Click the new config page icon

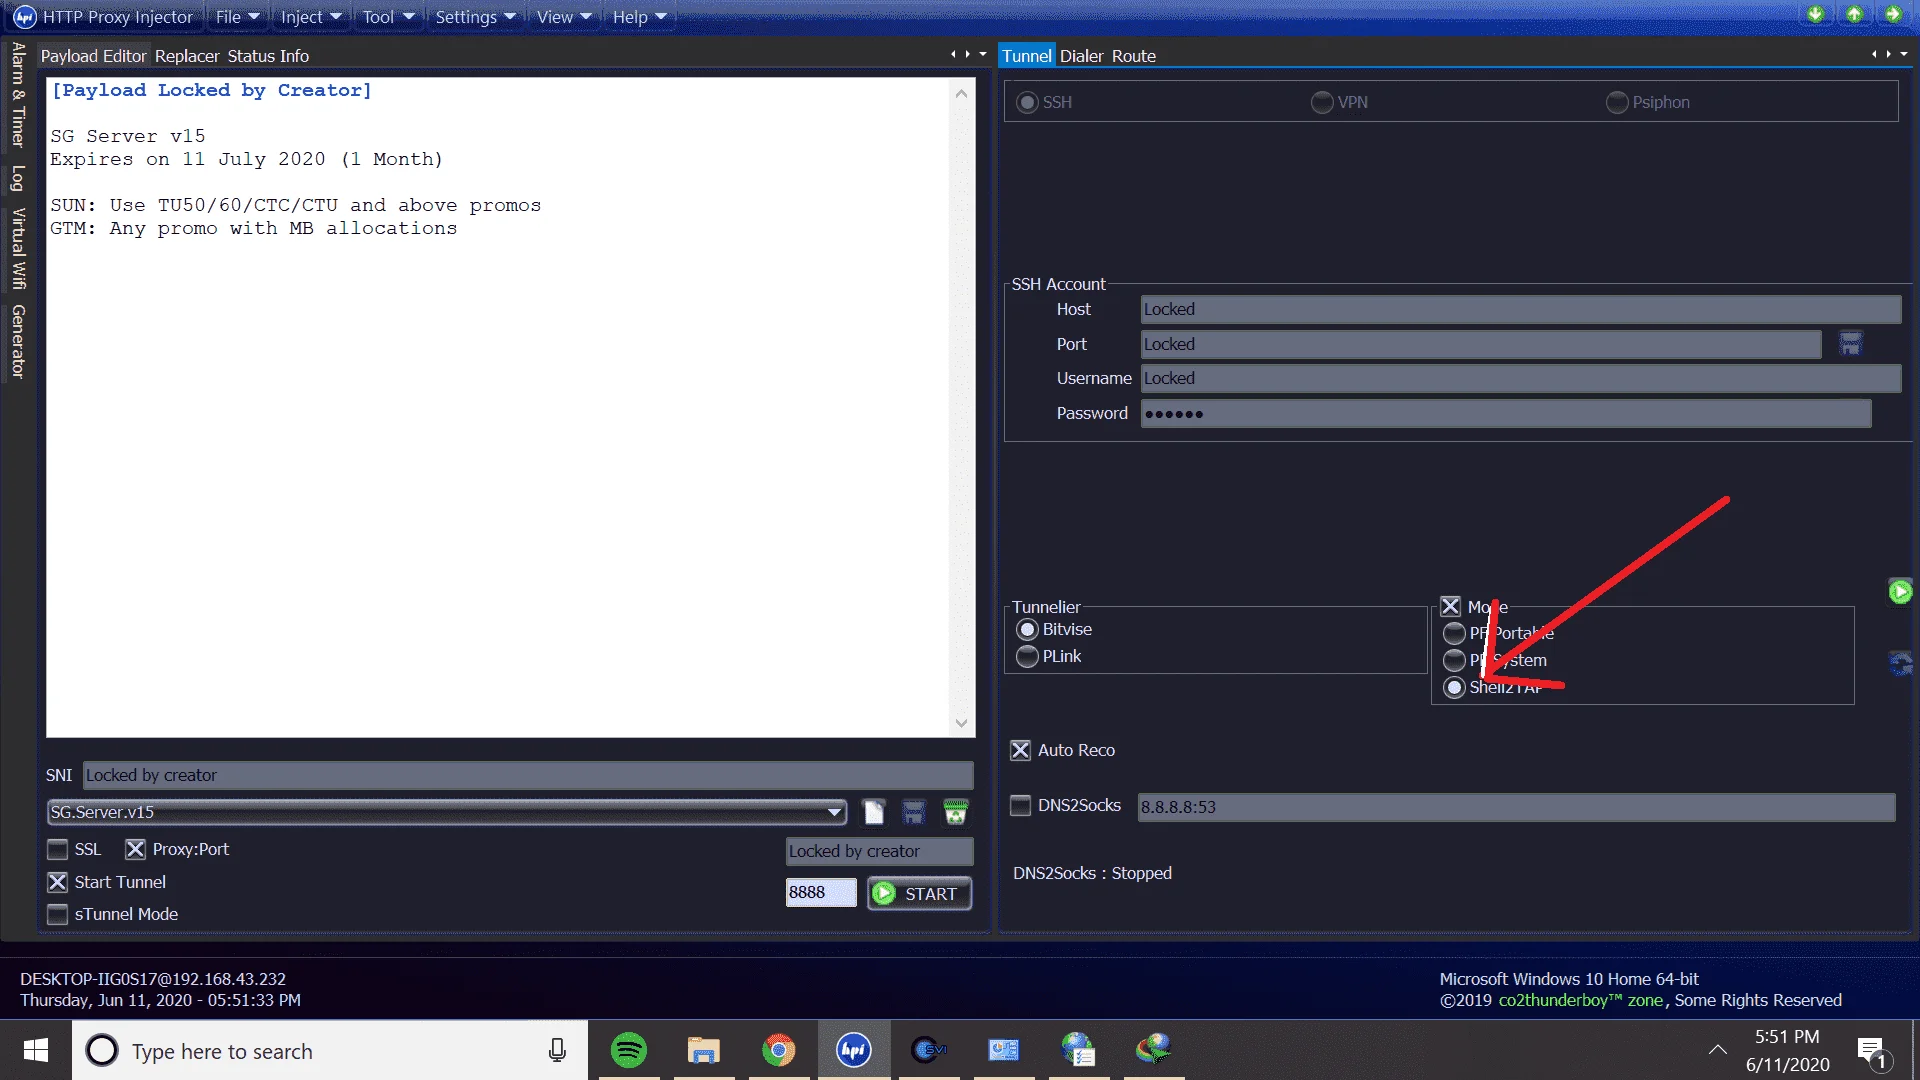874,812
